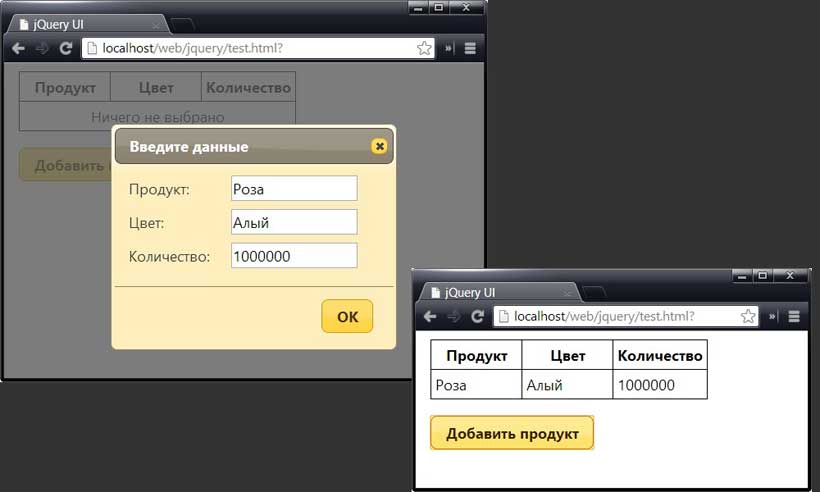Select the jQuery UI tab in the left window
The width and height of the screenshot is (820, 492).
(x=87, y=25)
